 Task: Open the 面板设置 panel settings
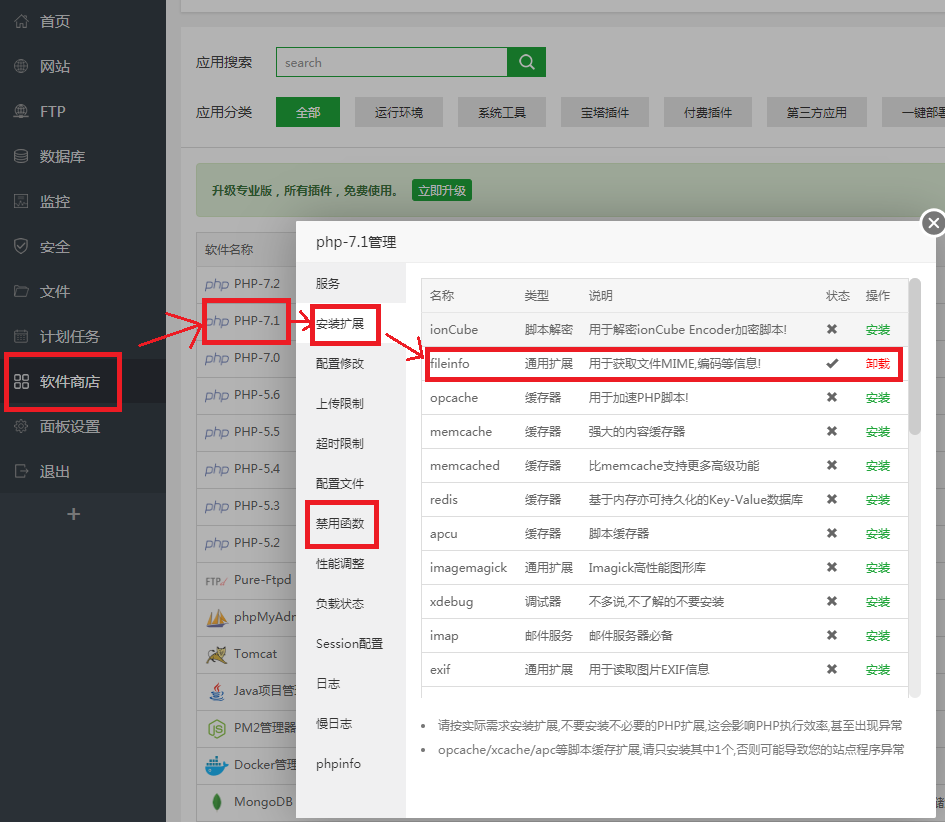[58, 426]
